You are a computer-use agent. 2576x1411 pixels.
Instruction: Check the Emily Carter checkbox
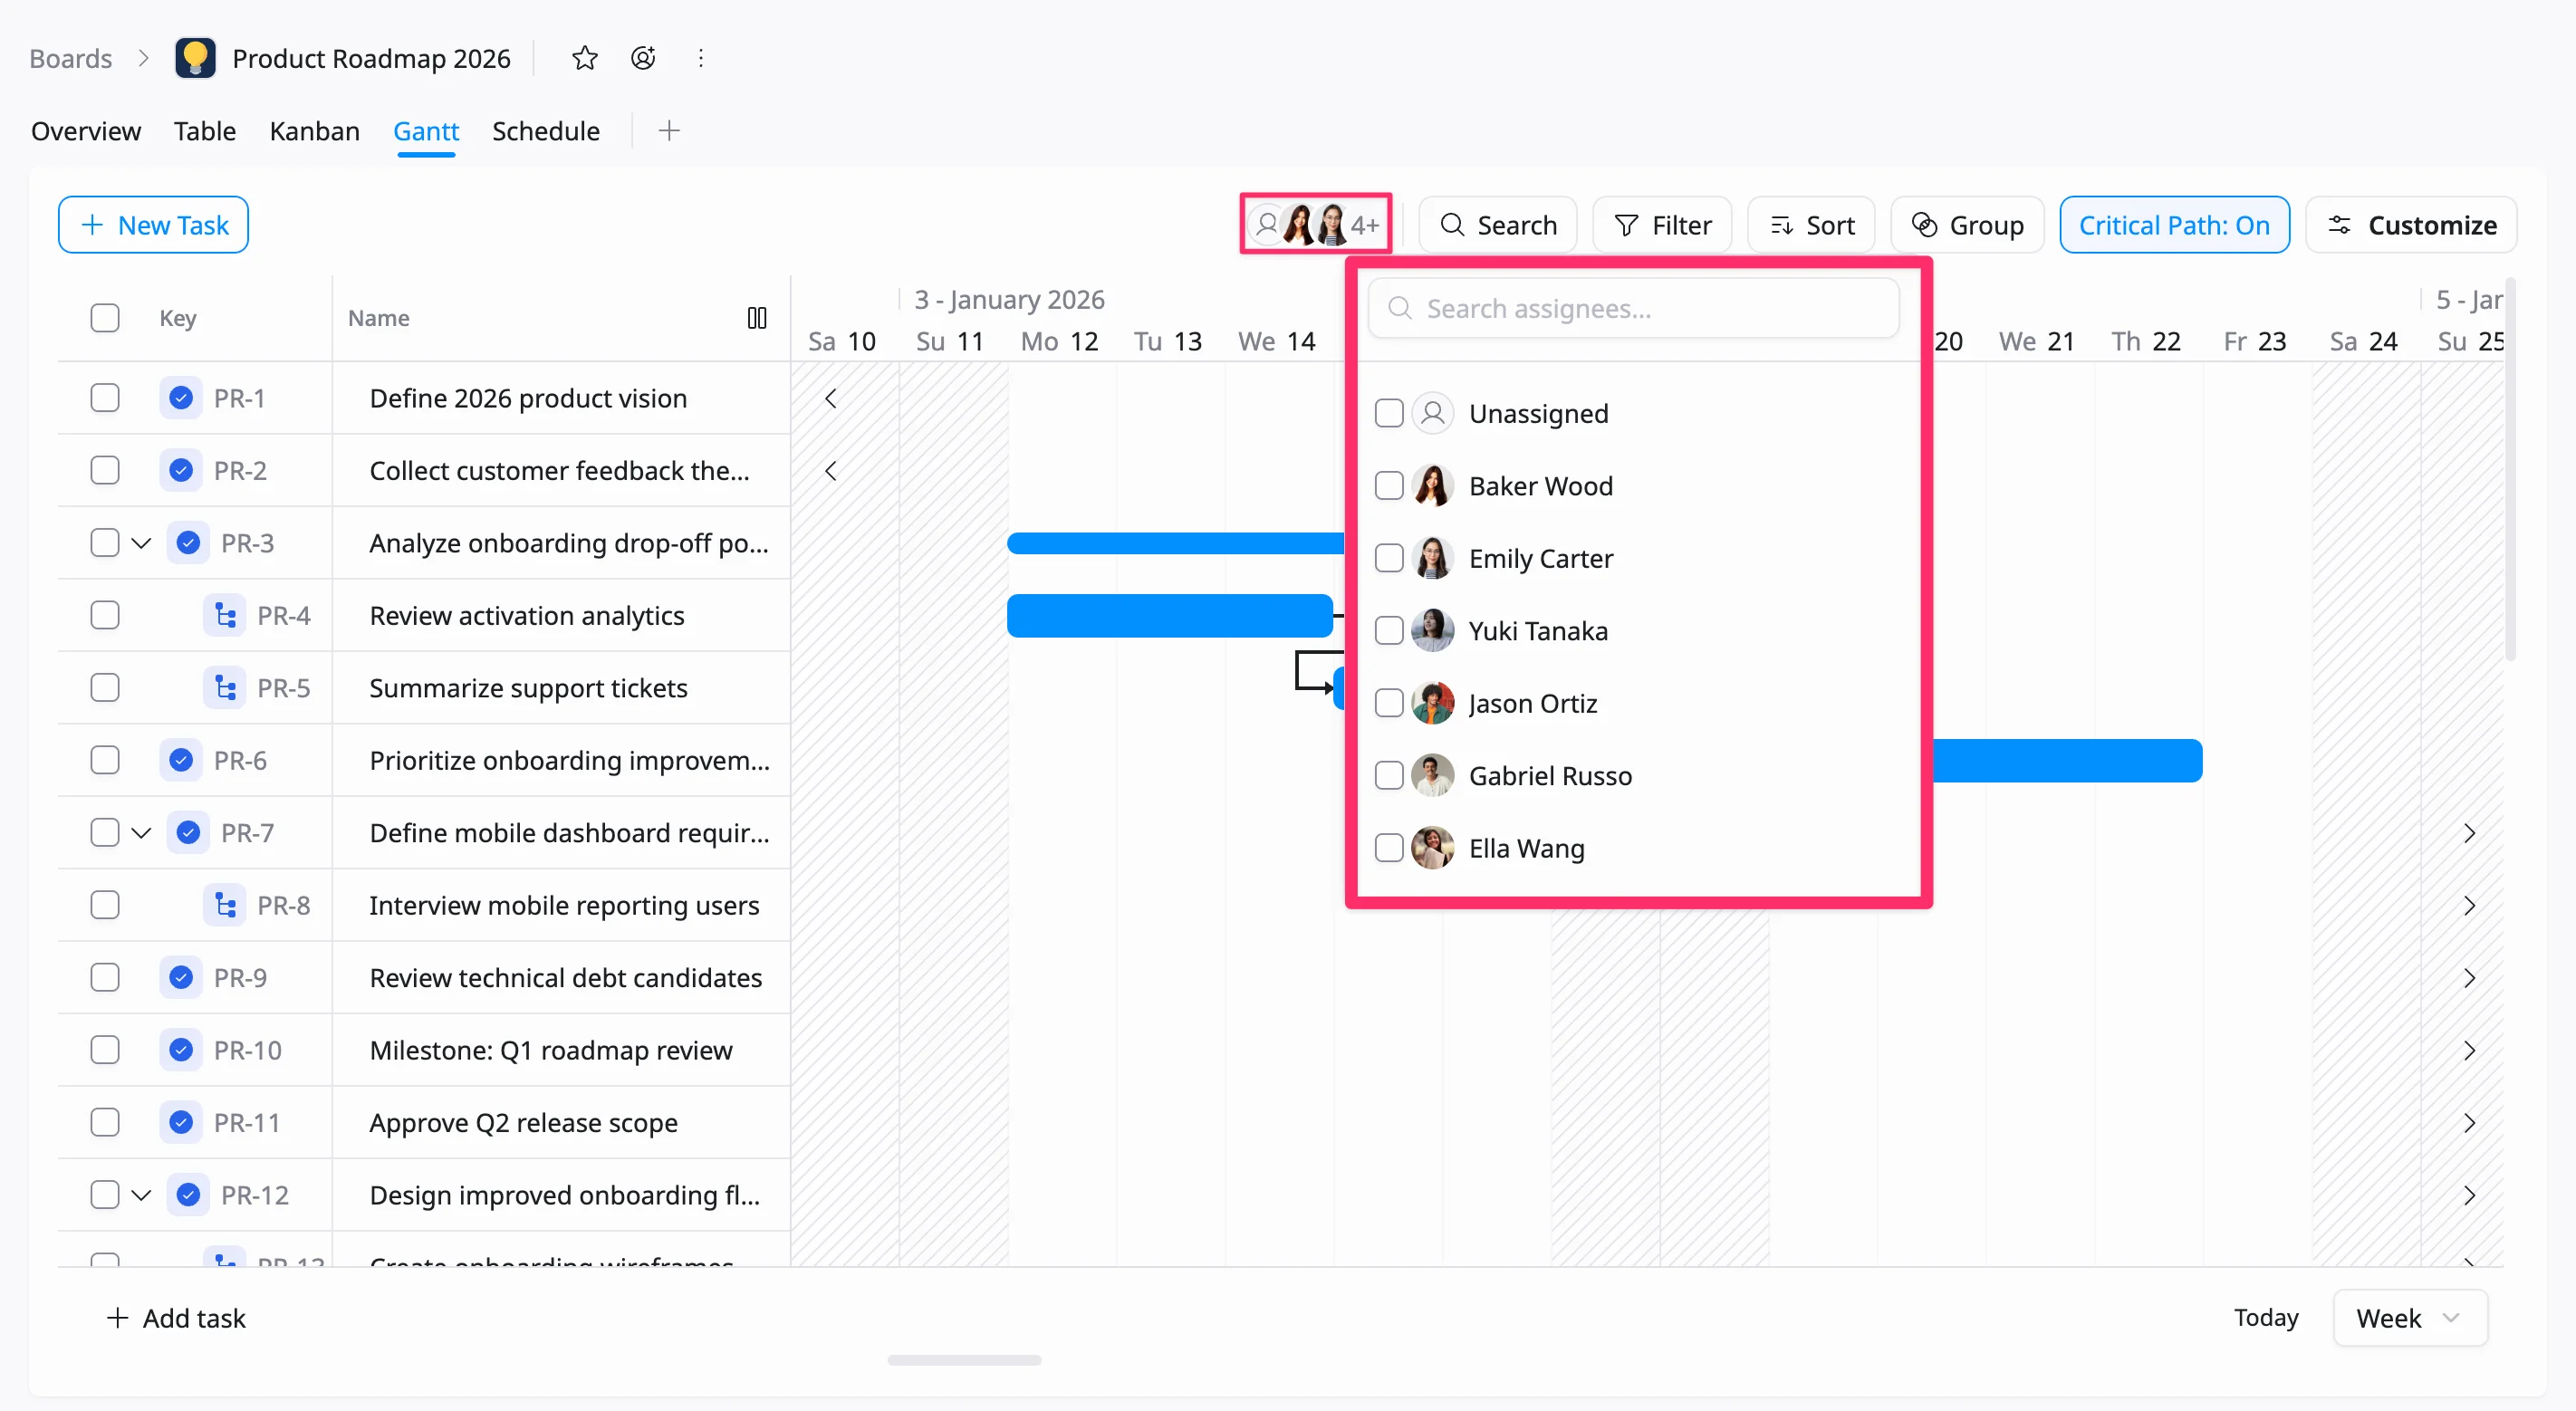tap(1389, 559)
